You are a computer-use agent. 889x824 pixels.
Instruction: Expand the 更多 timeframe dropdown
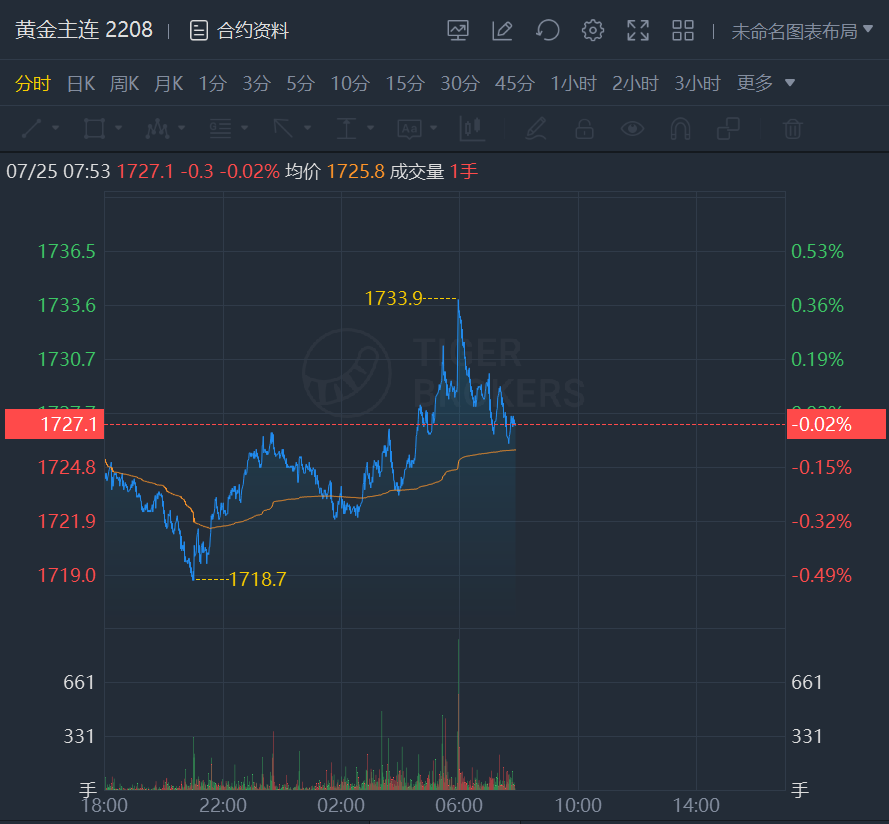click(766, 83)
